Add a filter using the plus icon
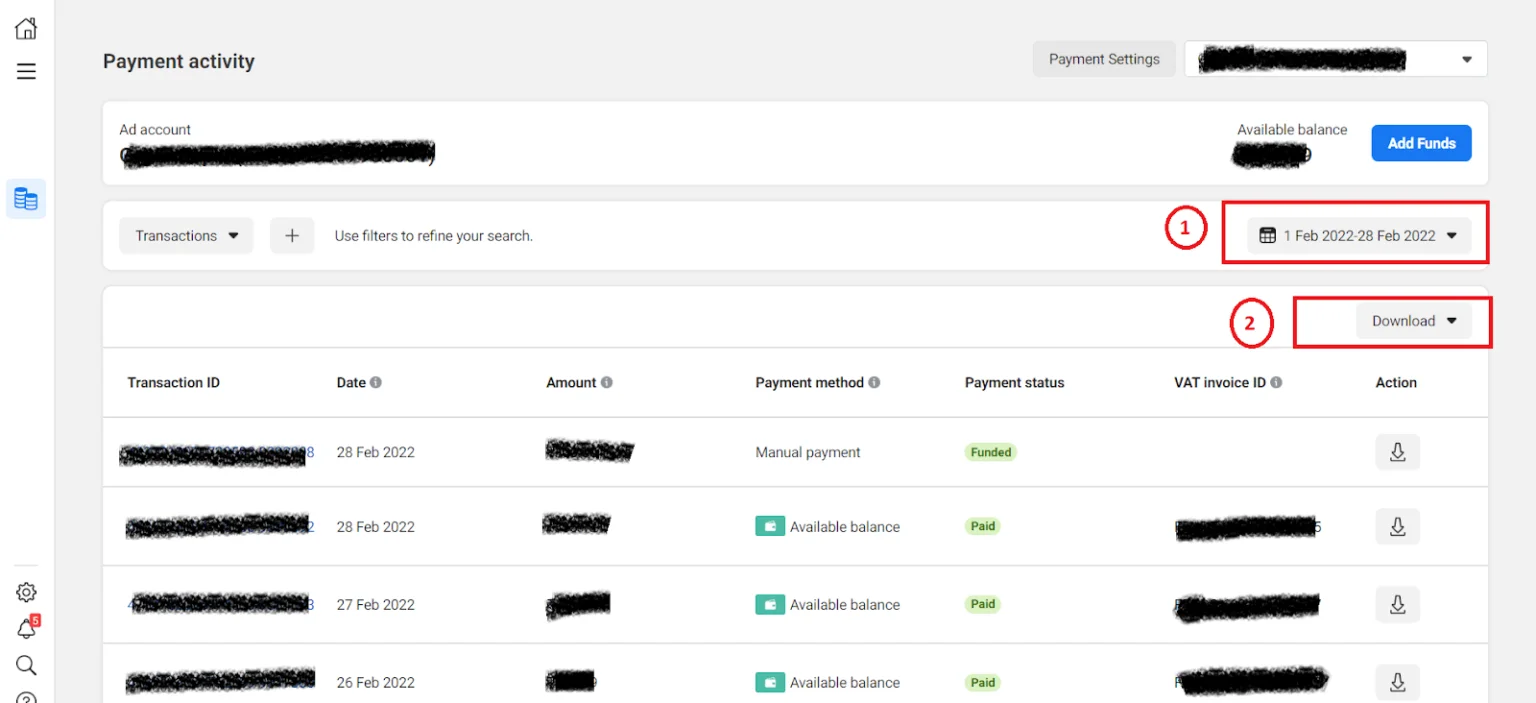 pyautogui.click(x=292, y=235)
